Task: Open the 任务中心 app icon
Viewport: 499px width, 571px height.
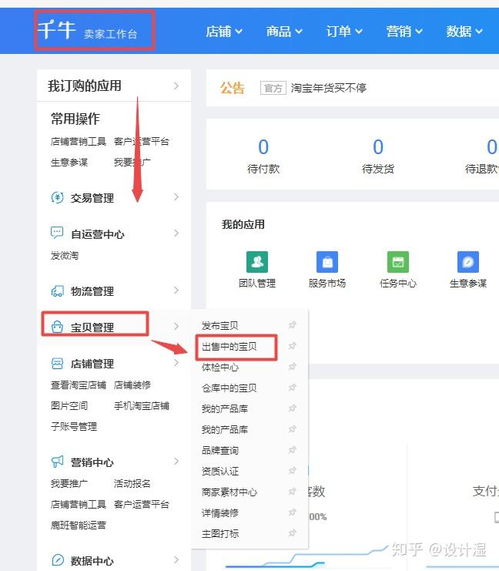Action: (x=398, y=262)
